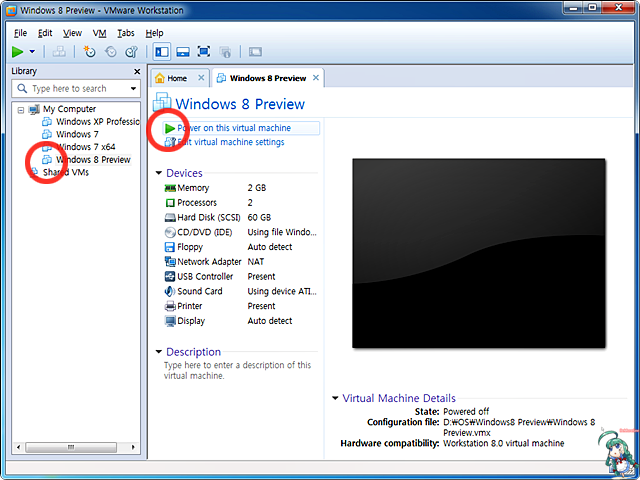
Task: Select the CD/DVD (IDE) device
Action: [x=240, y=232]
